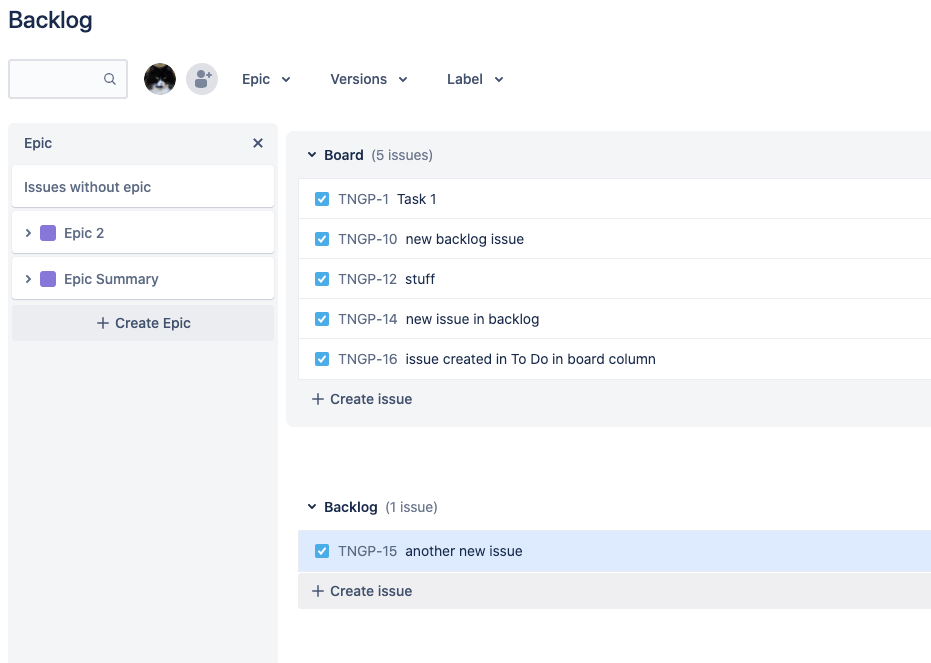Open issue key TNGP-15
The image size is (931, 663).
(x=368, y=551)
